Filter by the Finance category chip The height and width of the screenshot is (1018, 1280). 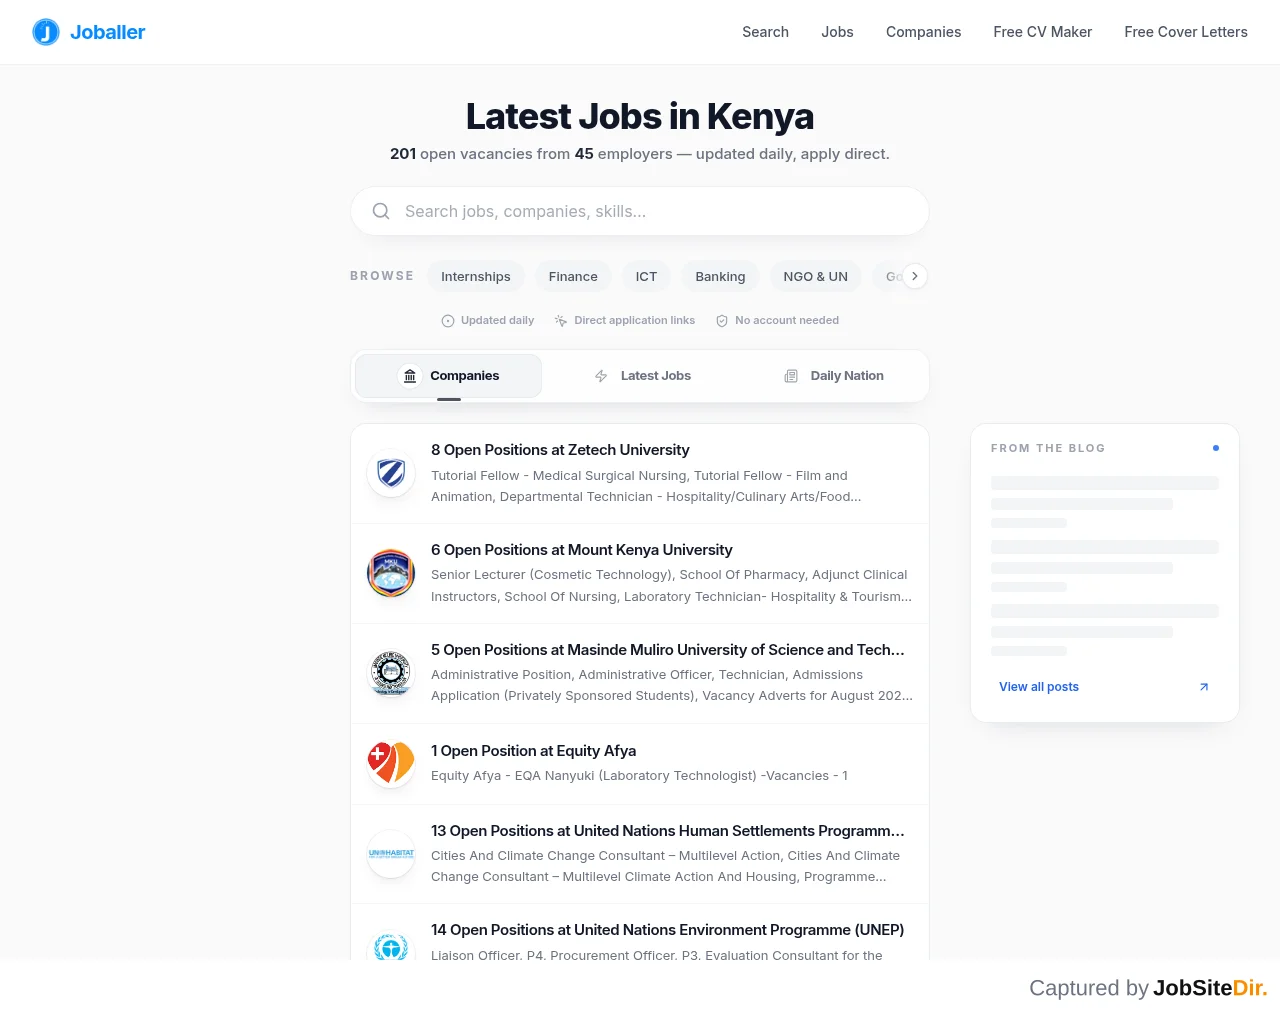[x=573, y=276]
